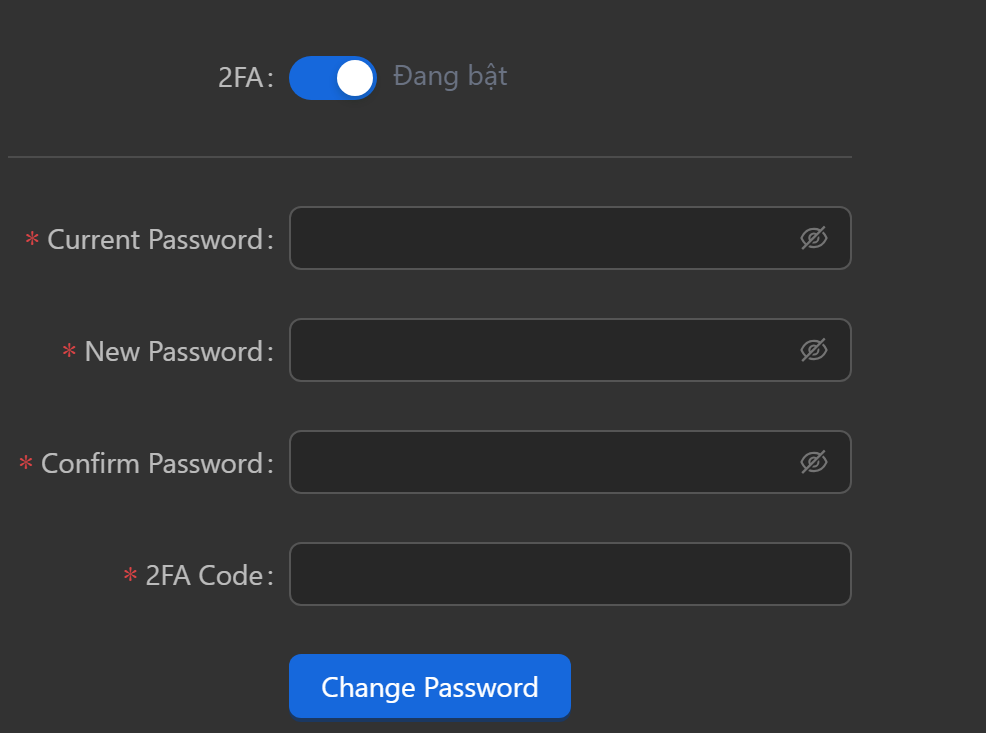986x733 pixels.
Task: Click the "2FA Code" field label
Action: coord(204,576)
